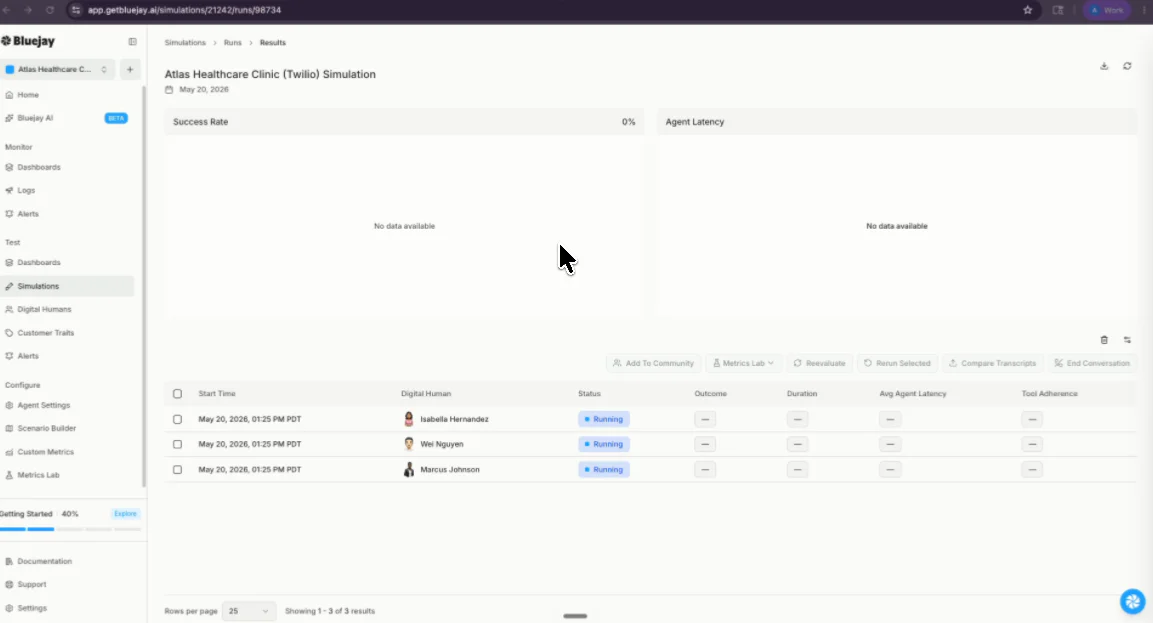
Task: Open column filter settings icon above table
Action: tap(1127, 340)
